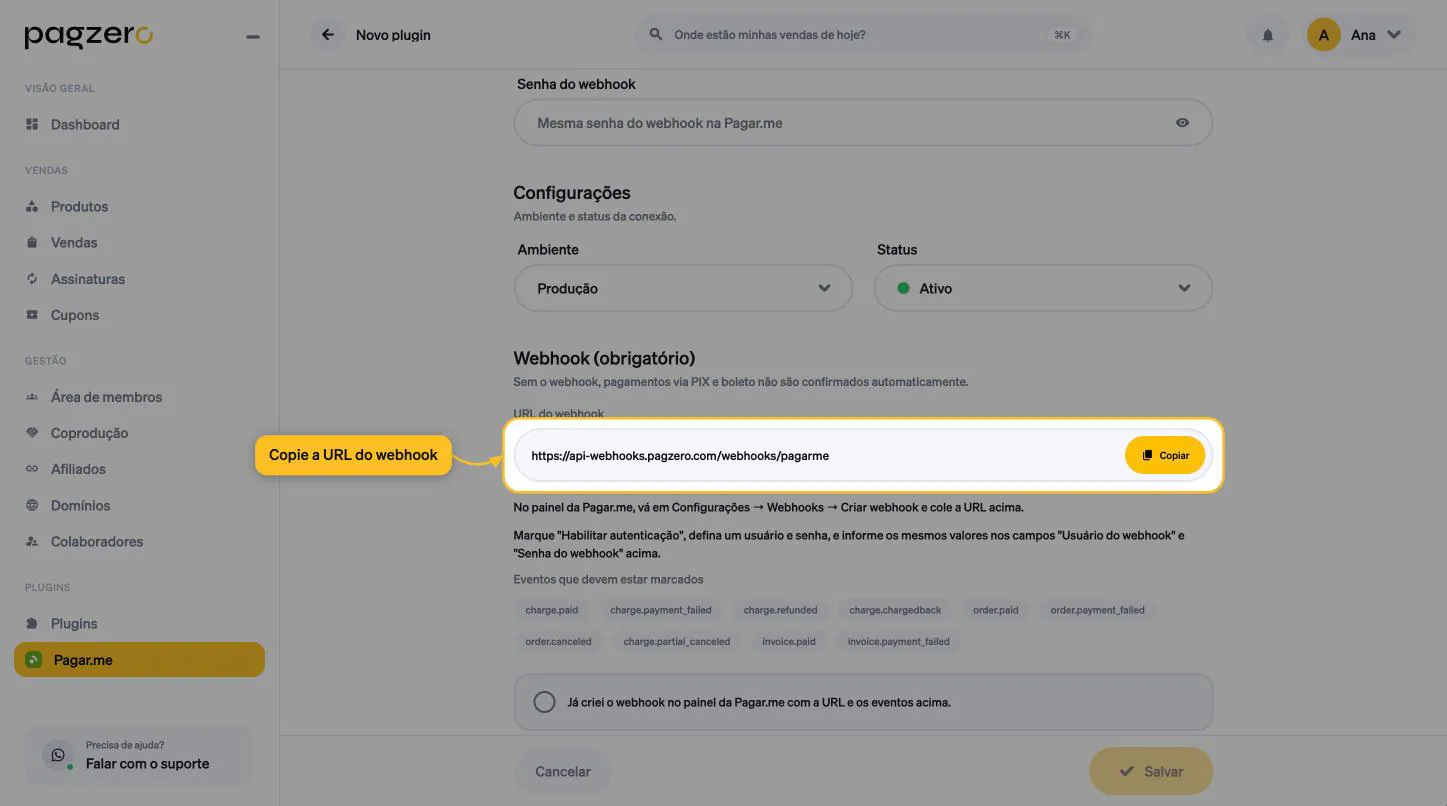Open the Ambiente dropdown set to Produção
The height and width of the screenshot is (806, 1447).
[x=683, y=288]
